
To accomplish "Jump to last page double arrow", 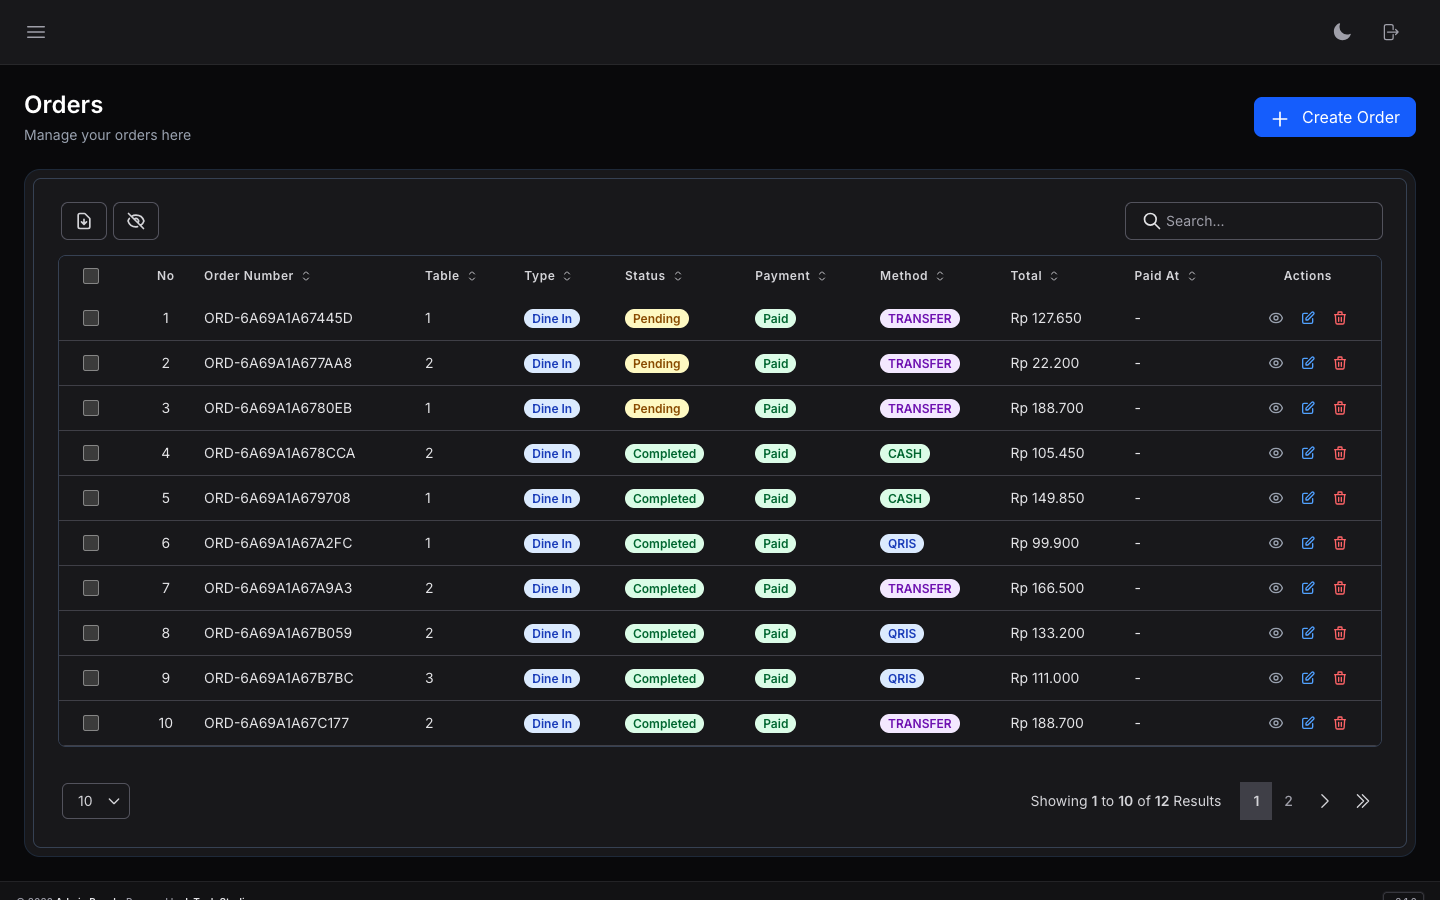I will (x=1362, y=801).
